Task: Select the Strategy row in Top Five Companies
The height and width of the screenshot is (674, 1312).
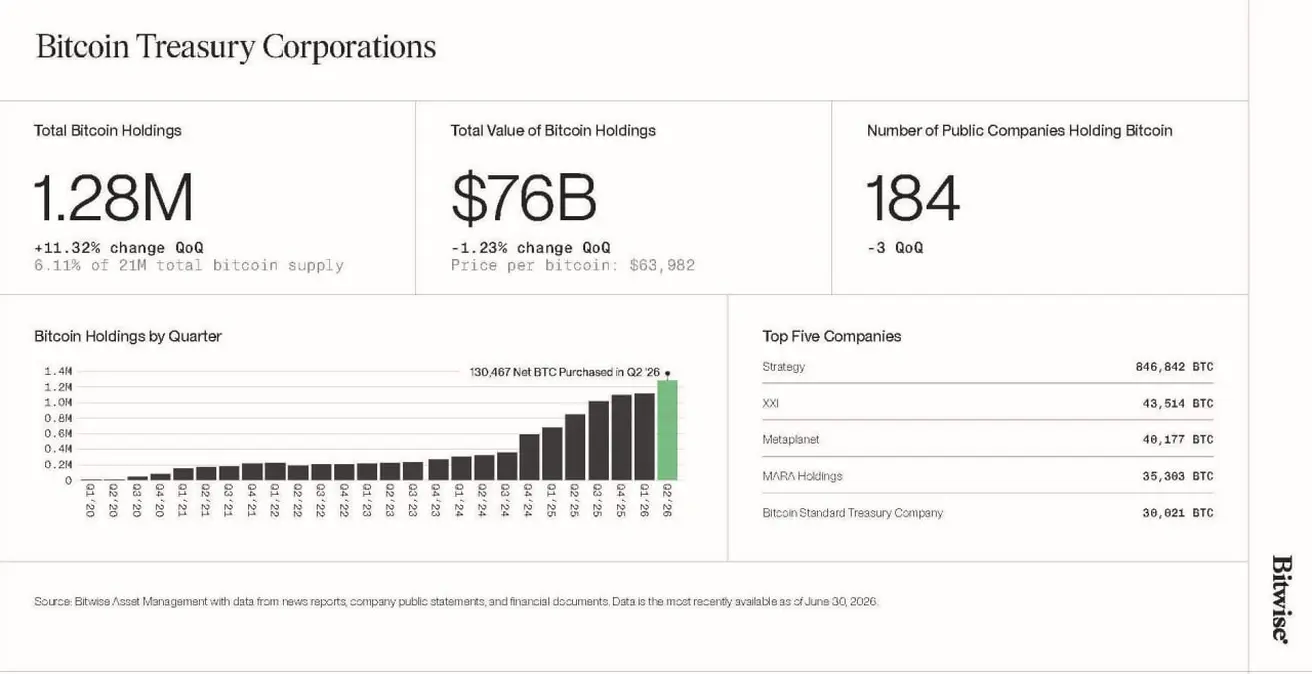Action: (x=988, y=367)
